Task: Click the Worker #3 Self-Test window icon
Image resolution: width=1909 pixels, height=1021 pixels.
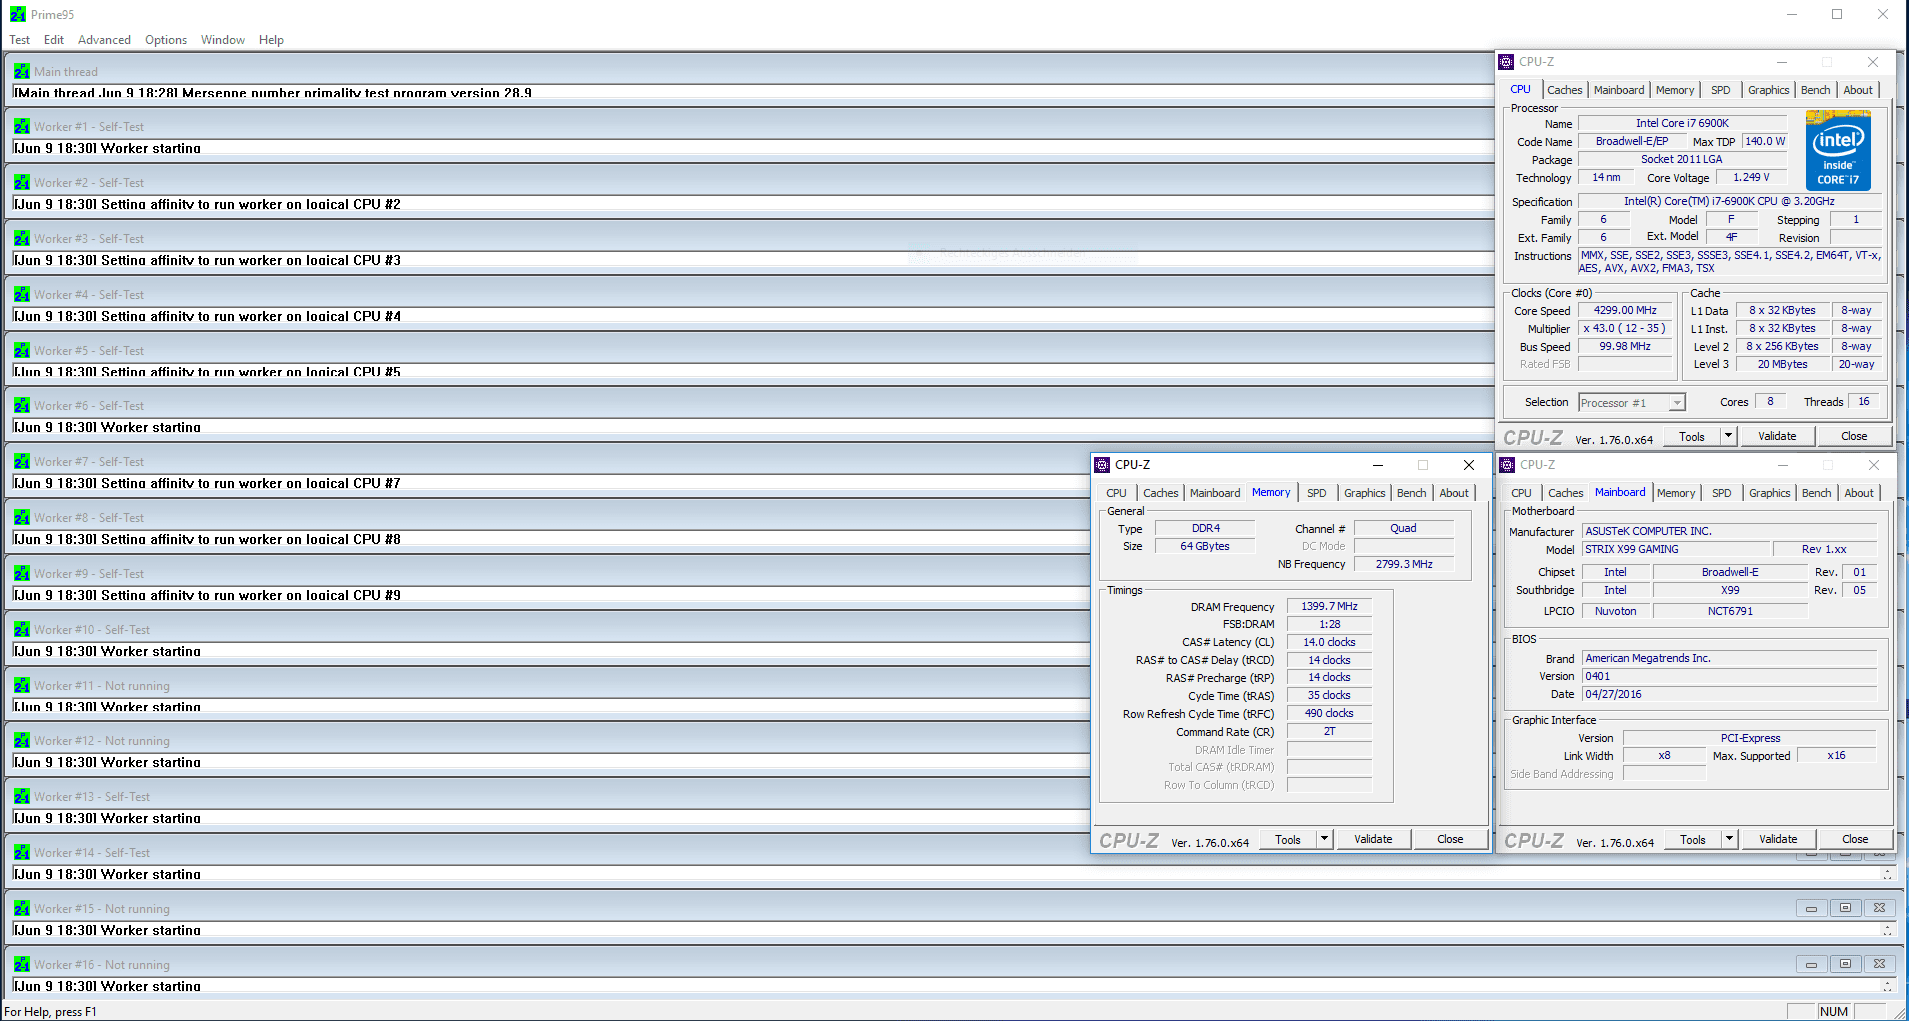Action: pyautogui.click(x=22, y=239)
